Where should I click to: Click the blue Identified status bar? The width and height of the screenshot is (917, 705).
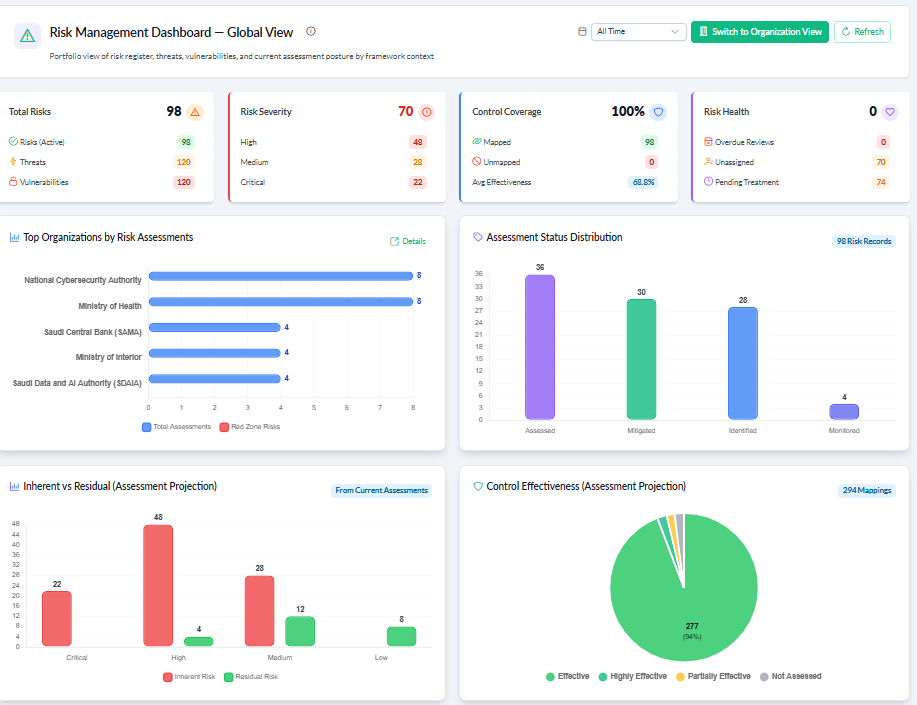click(743, 363)
